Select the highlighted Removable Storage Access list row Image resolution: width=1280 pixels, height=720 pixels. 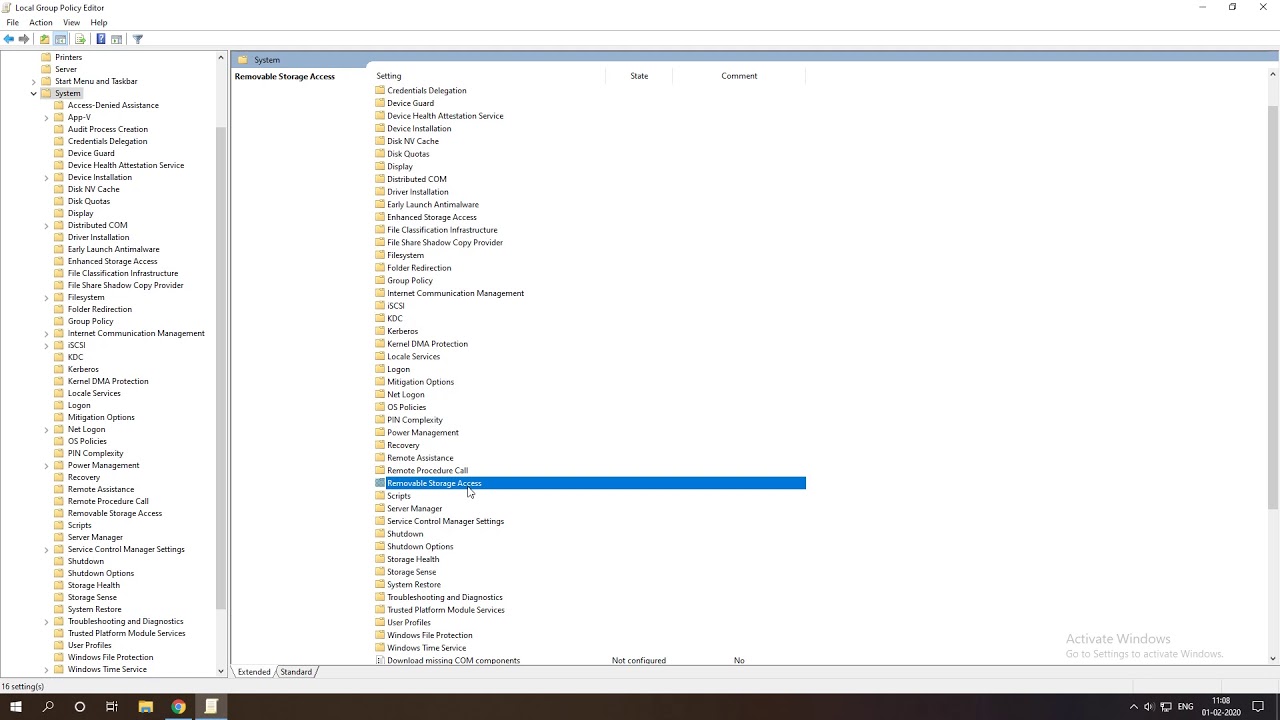pyautogui.click(x=590, y=483)
